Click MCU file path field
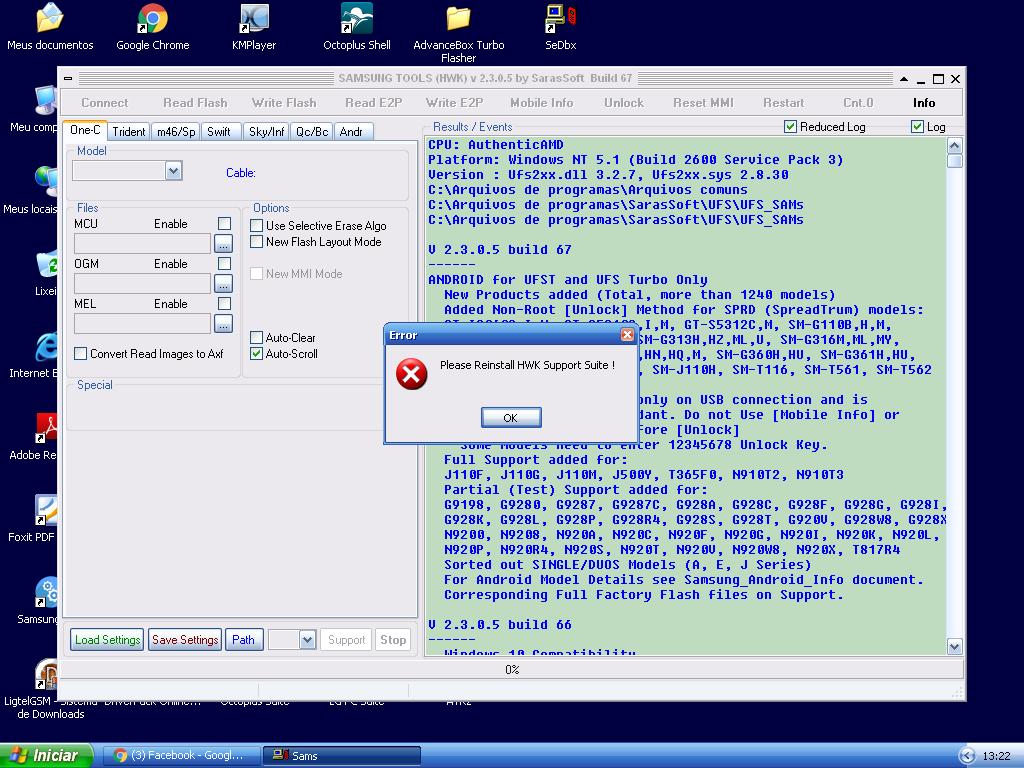The width and height of the screenshot is (1024, 768). [142, 244]
